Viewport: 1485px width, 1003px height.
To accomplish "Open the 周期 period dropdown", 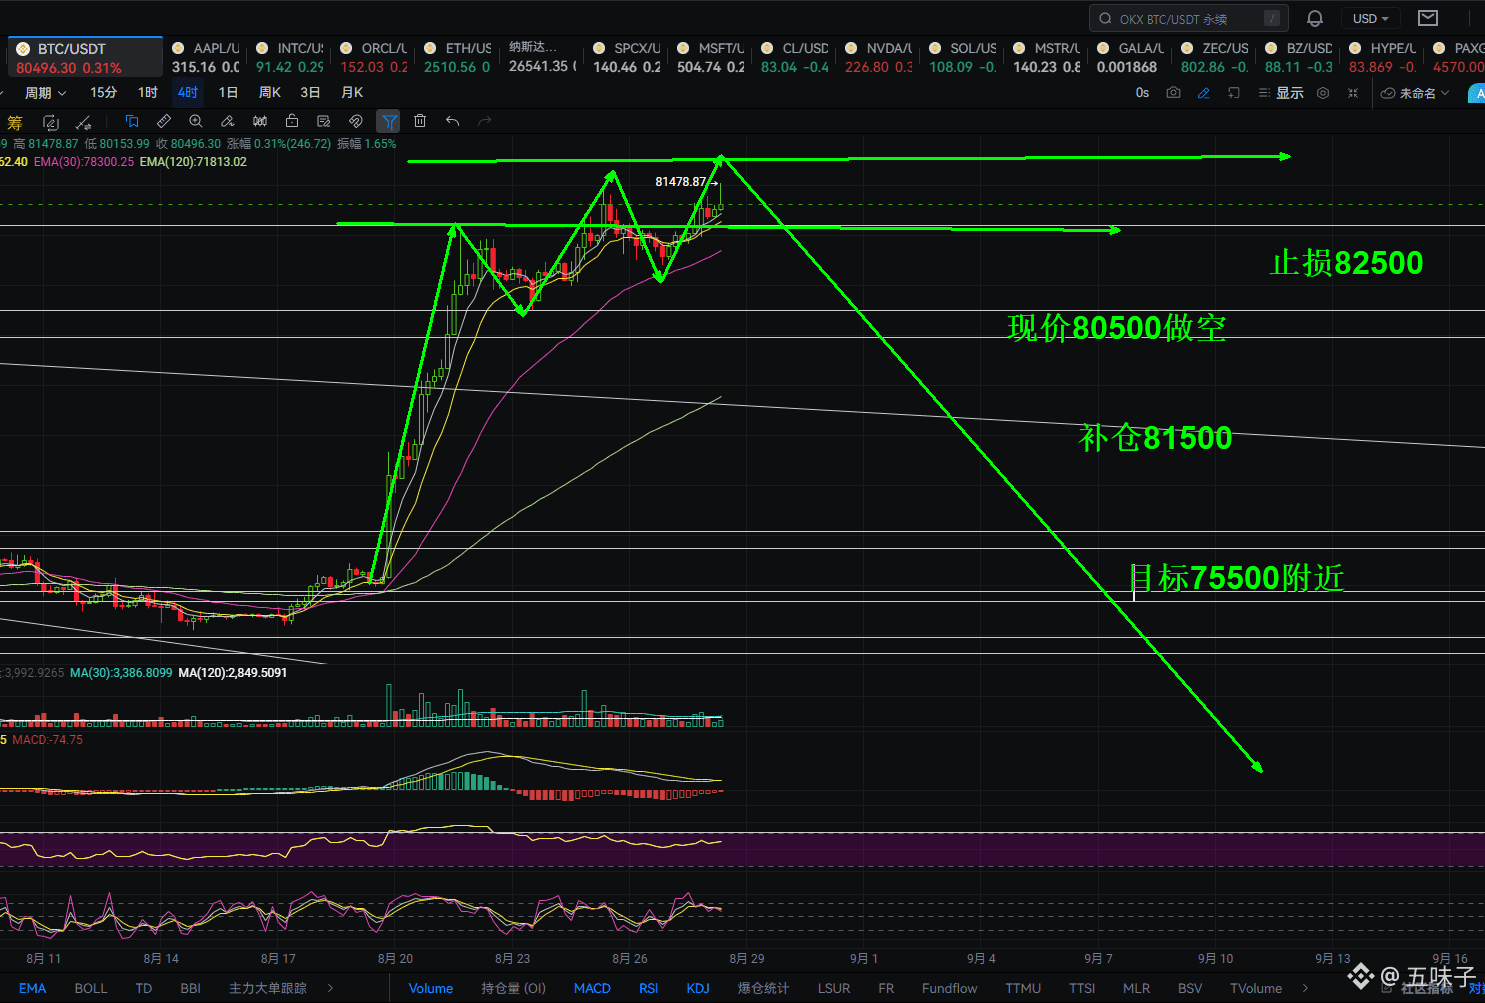I will click(45, 93).
